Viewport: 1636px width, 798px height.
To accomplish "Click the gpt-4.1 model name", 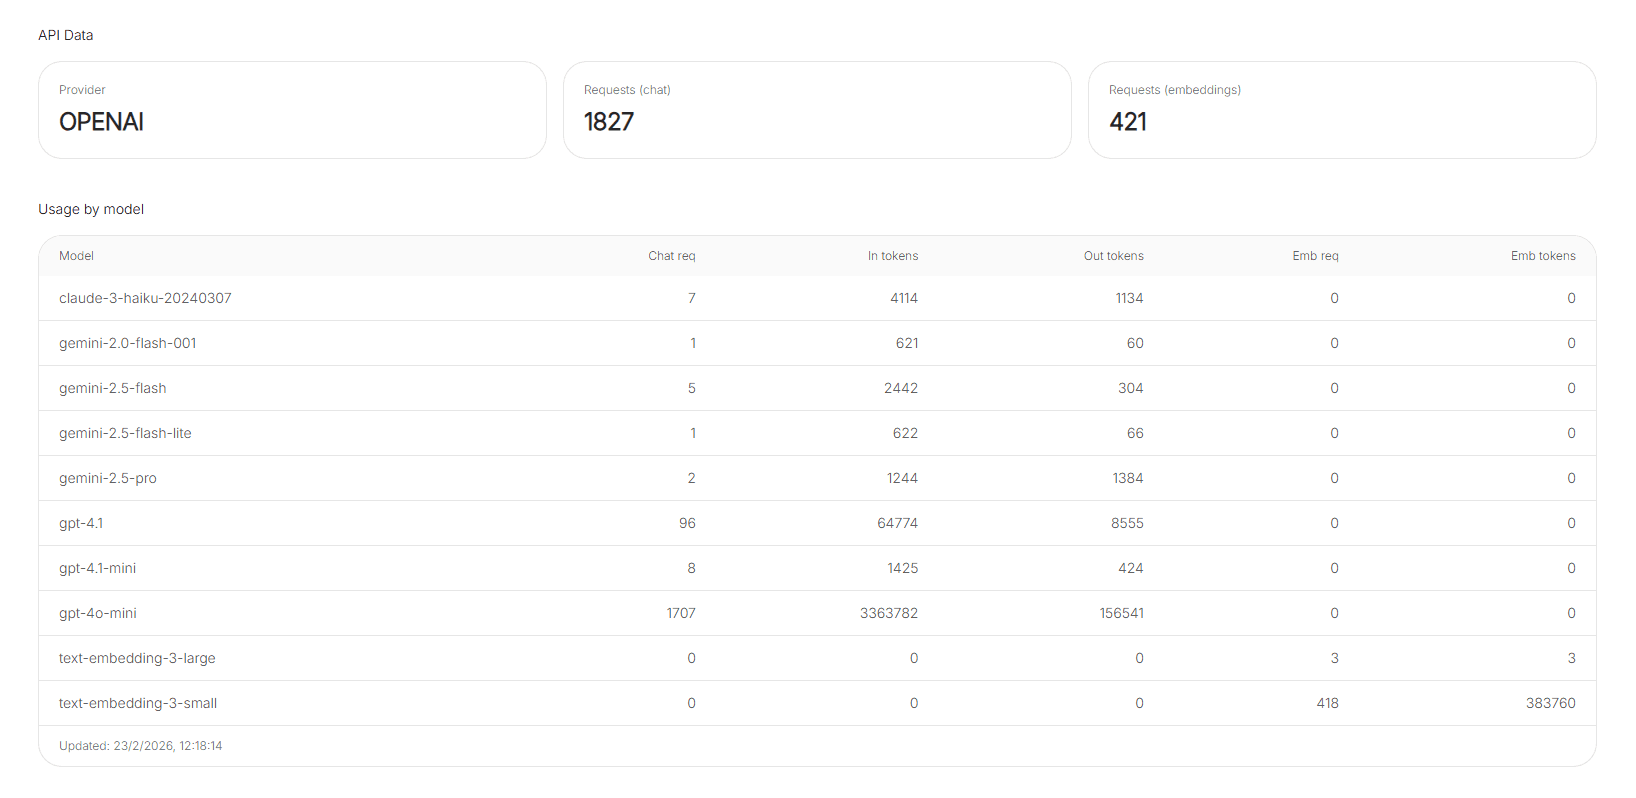I will [x=81, y=523].
